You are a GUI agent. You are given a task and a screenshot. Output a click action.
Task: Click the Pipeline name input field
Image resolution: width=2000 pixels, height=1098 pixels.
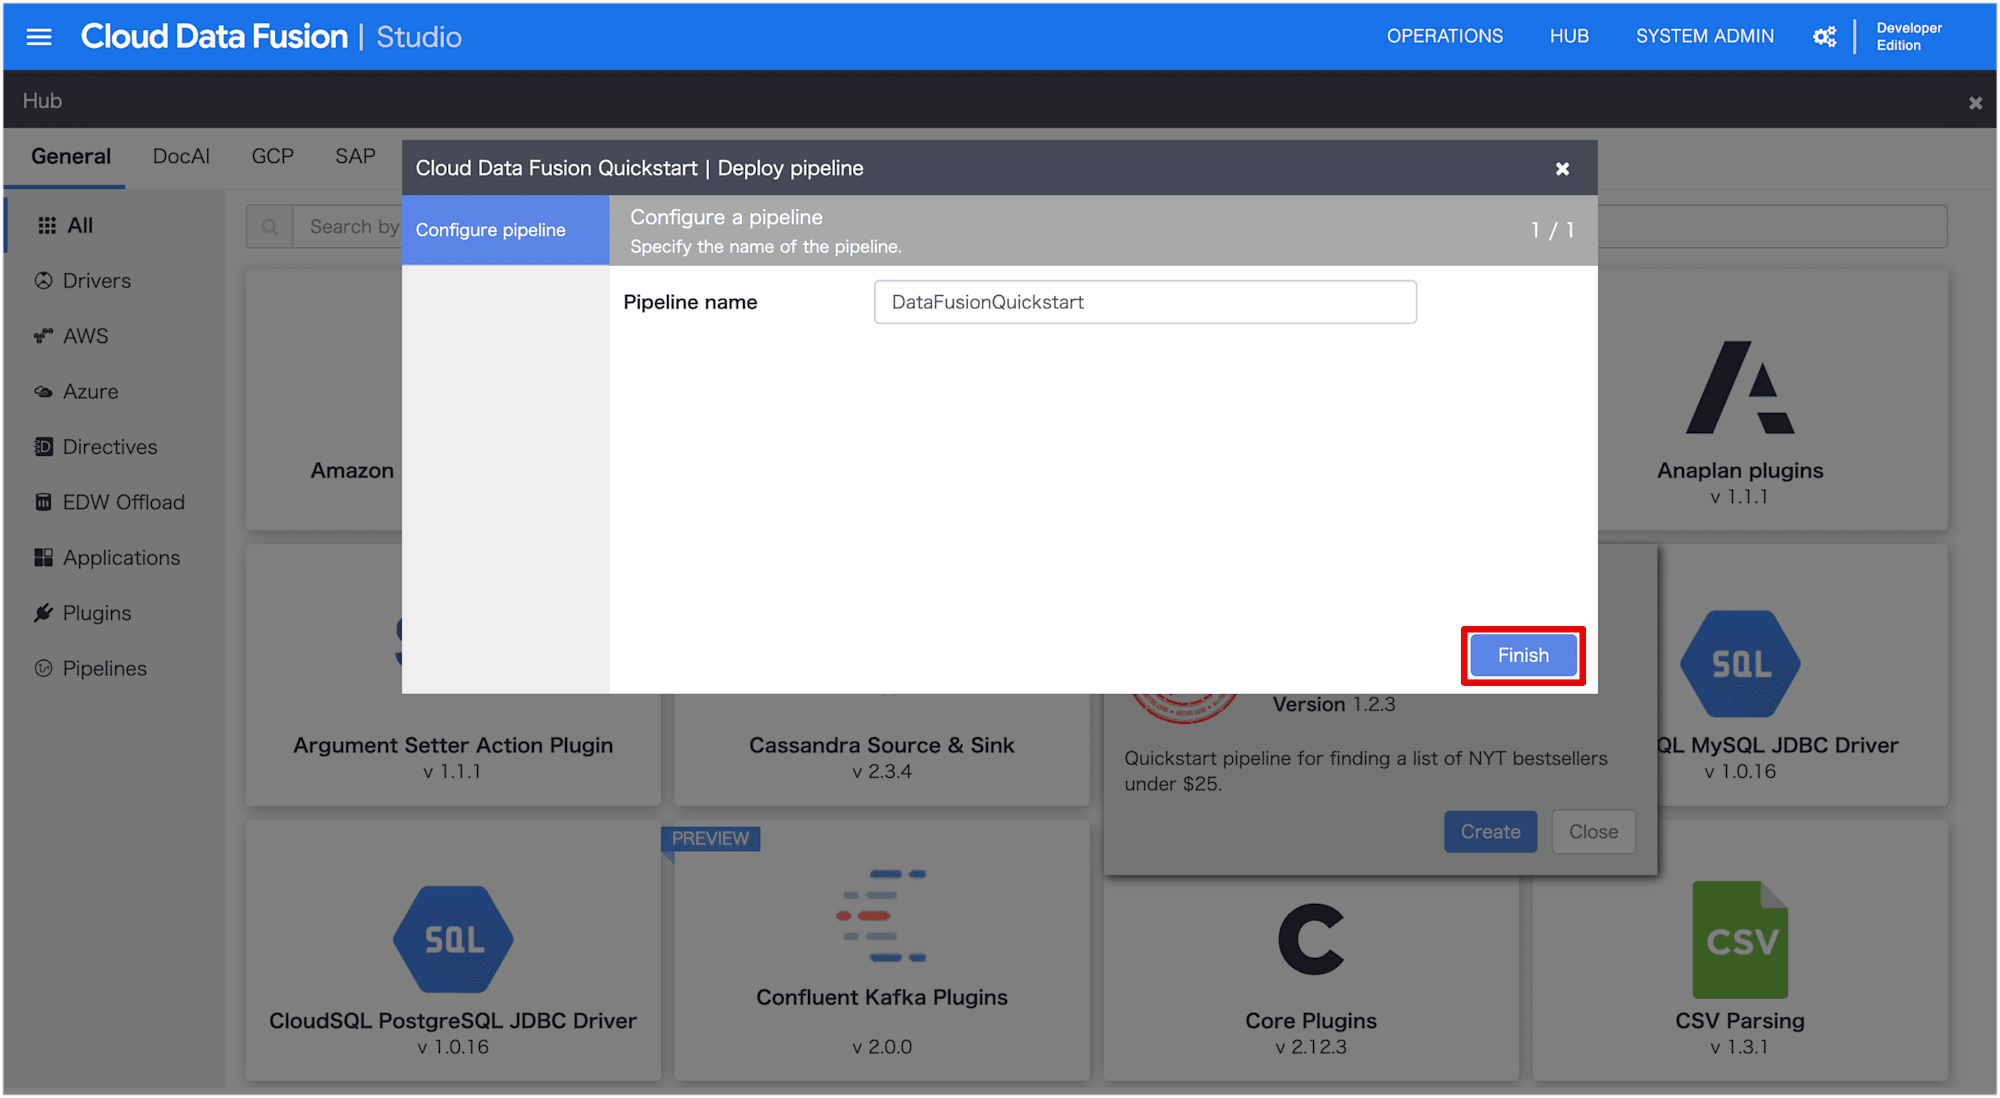tap(1143, 300)
